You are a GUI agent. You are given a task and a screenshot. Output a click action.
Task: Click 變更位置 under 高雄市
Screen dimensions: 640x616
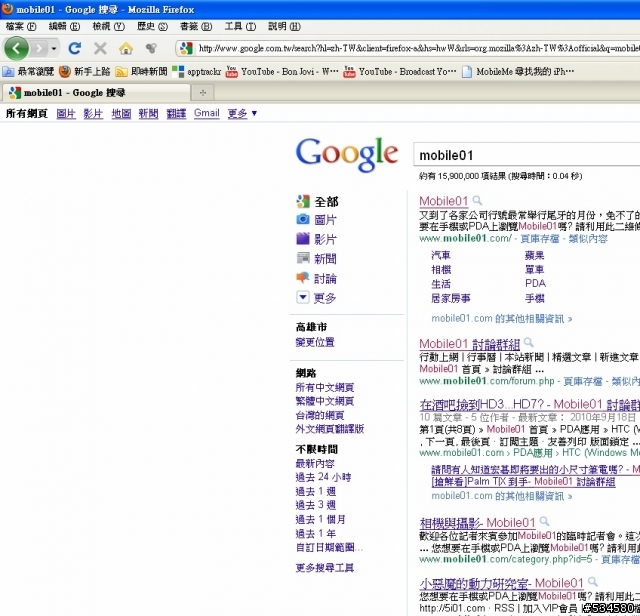tap(315, 342)
